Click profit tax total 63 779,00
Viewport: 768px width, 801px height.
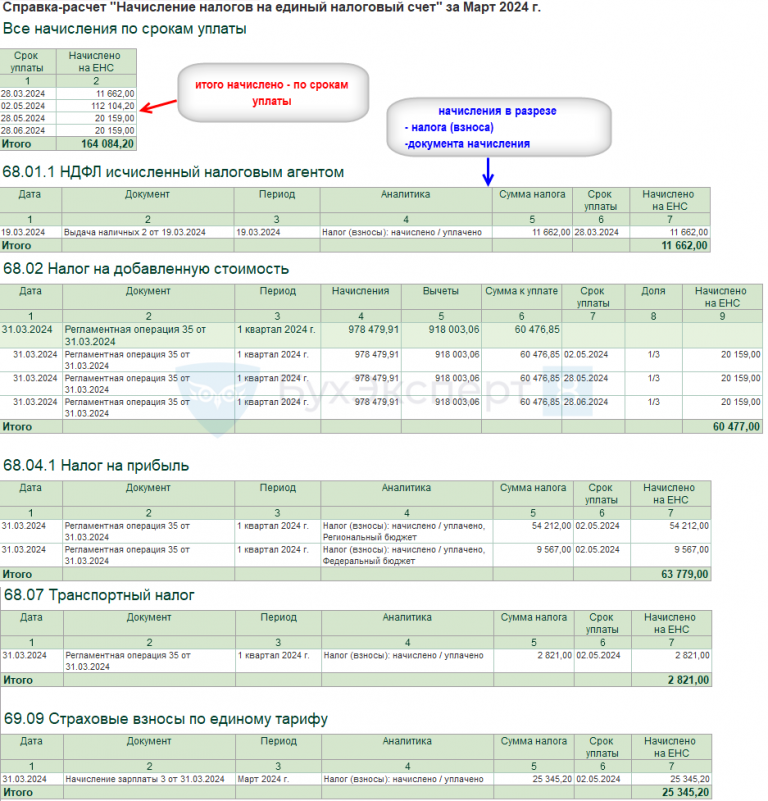[x=685, y=574]
